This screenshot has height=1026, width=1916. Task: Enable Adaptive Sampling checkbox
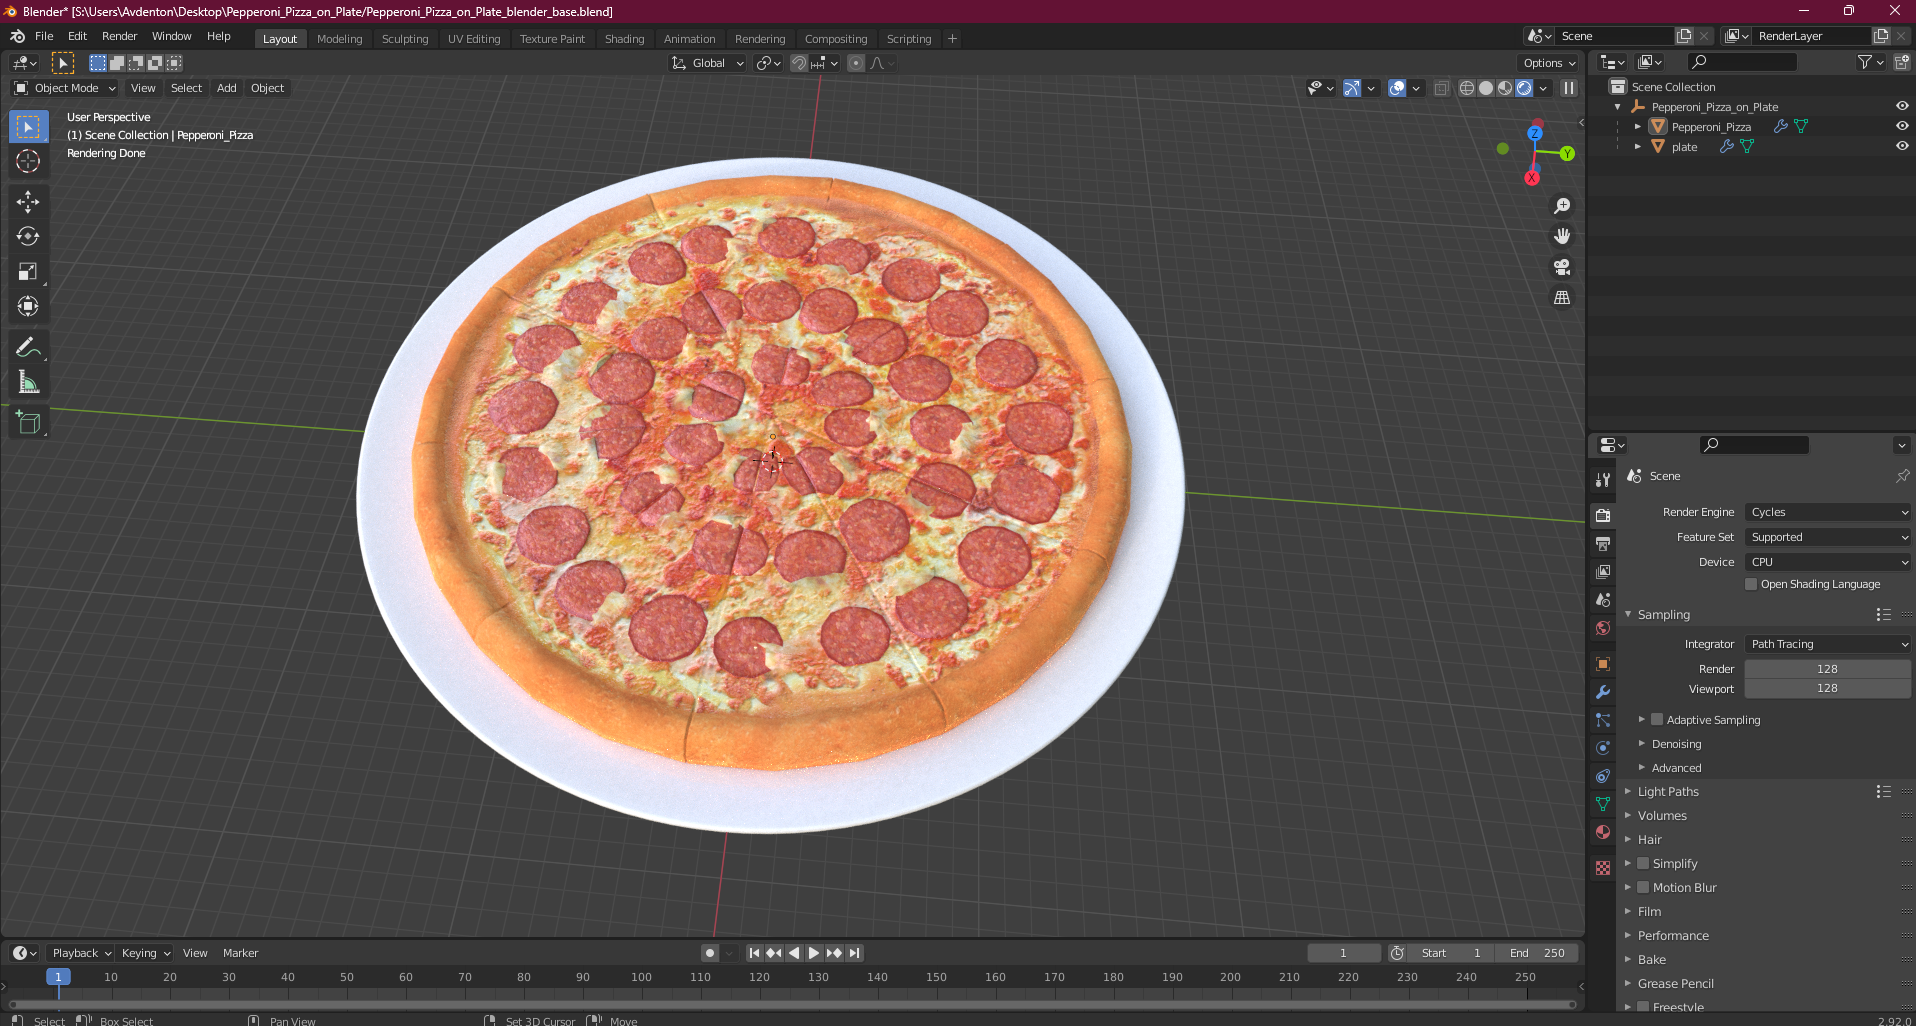pyautogui.click(x=1657, y=719)
